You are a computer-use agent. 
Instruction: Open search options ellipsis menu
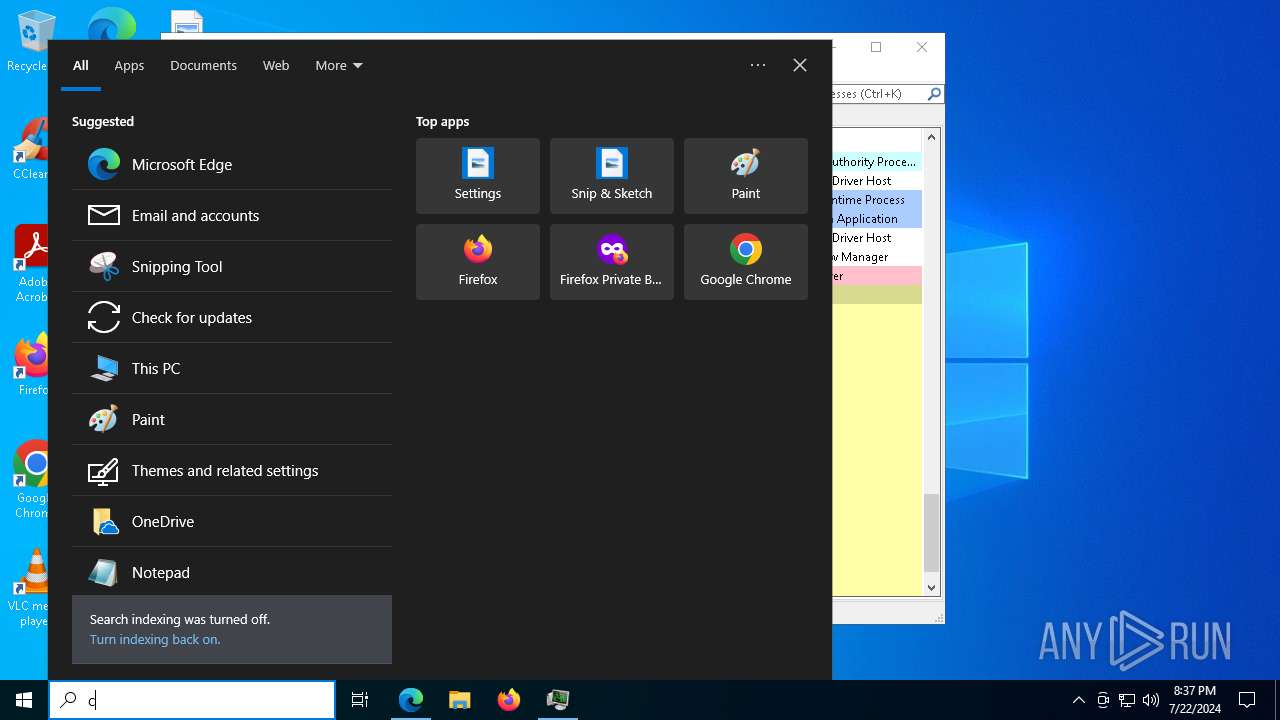(758, 65)
